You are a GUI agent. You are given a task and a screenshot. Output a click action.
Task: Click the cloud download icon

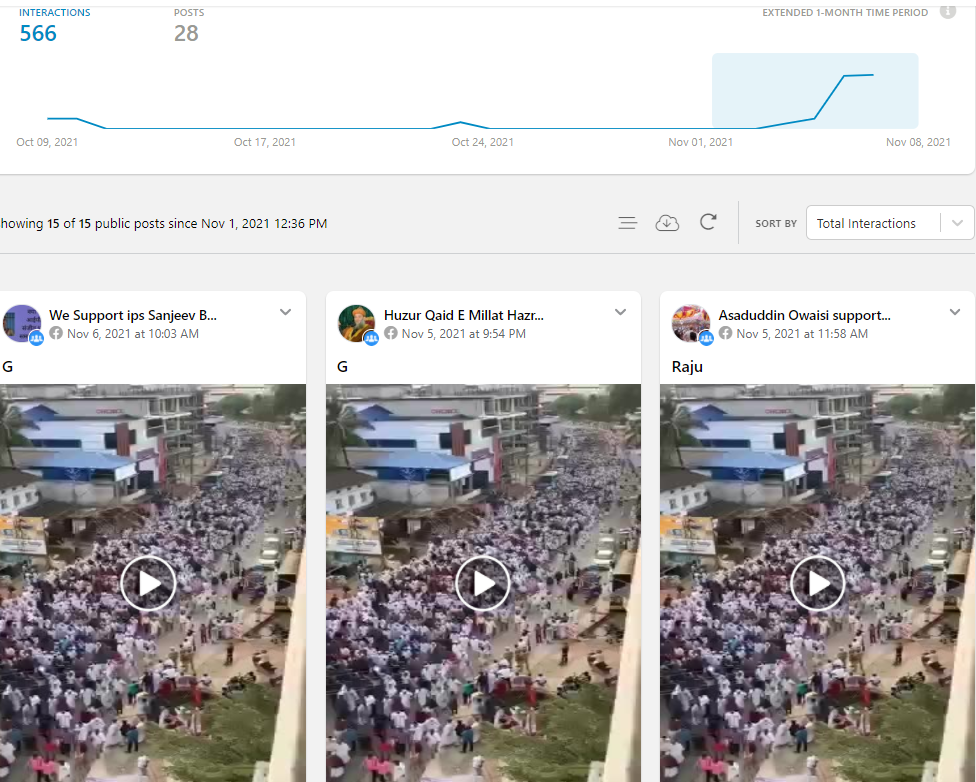(667, 223)
